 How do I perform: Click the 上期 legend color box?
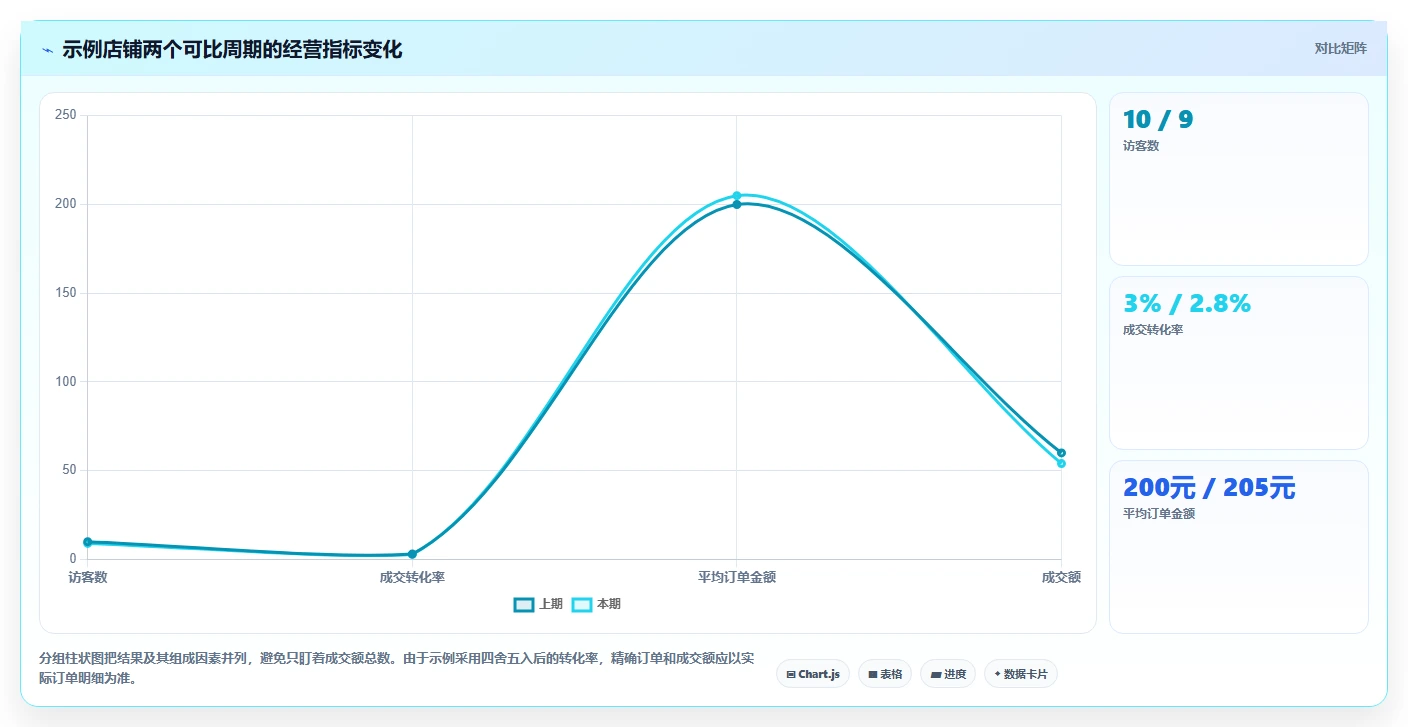[x=524, y=604]
